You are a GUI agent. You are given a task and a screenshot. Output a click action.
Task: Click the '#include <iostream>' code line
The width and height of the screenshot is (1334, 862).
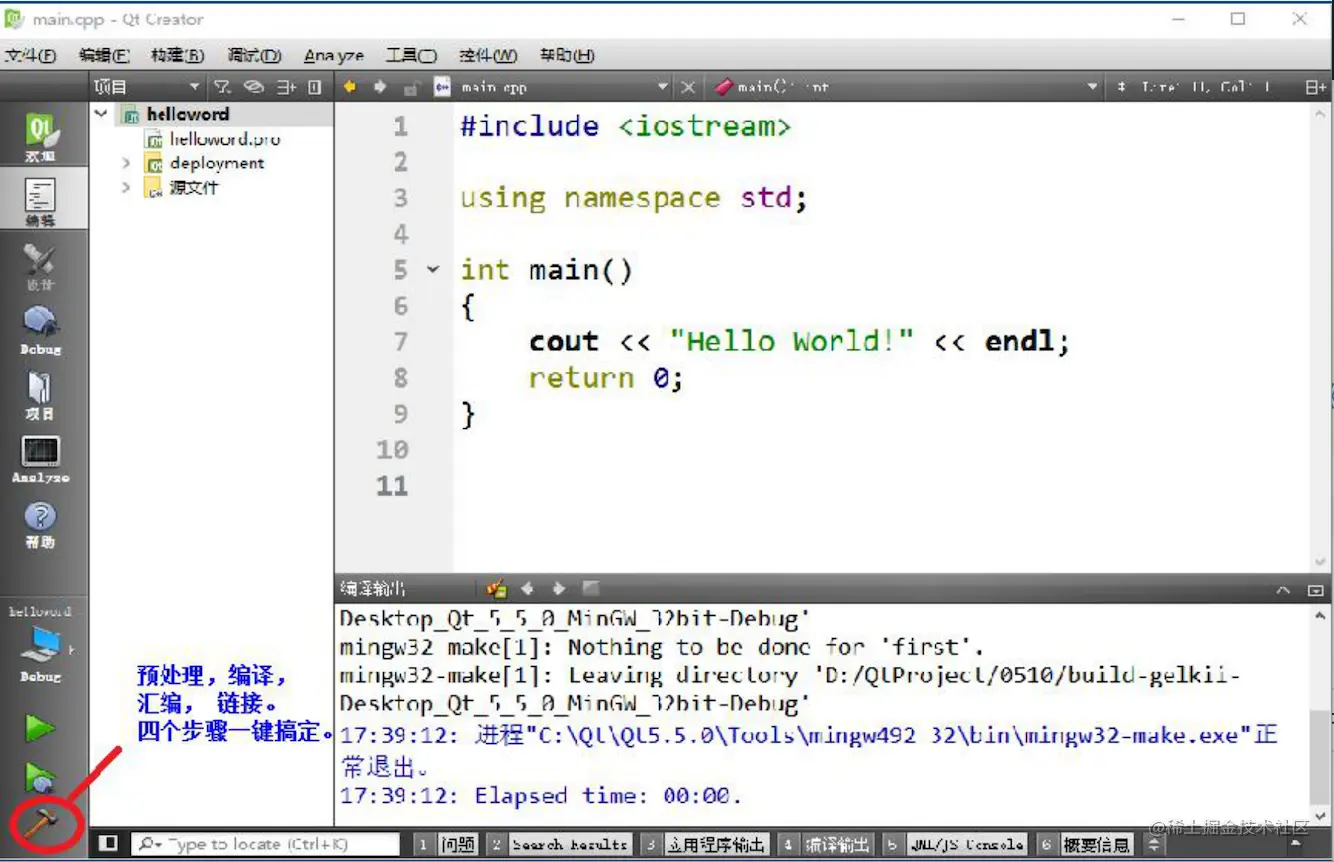(625, 126)
